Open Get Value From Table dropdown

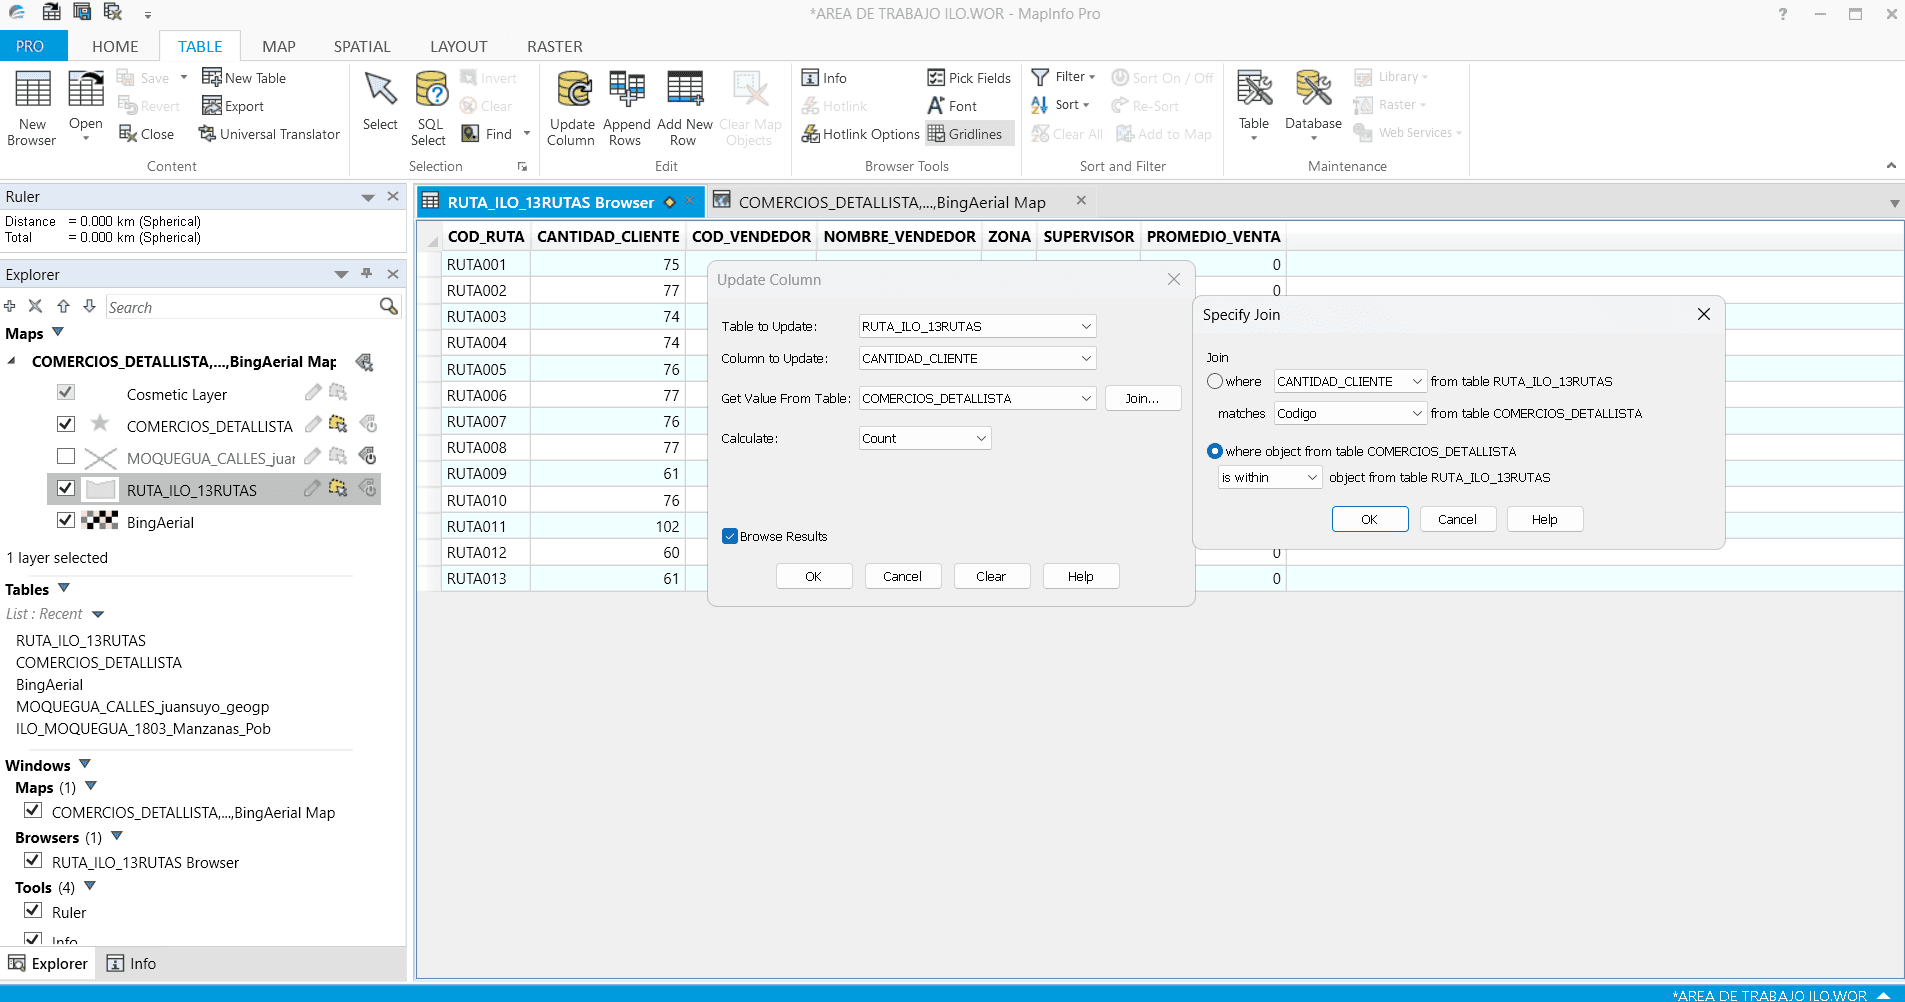pyautogui.click(x=977, y=398)
